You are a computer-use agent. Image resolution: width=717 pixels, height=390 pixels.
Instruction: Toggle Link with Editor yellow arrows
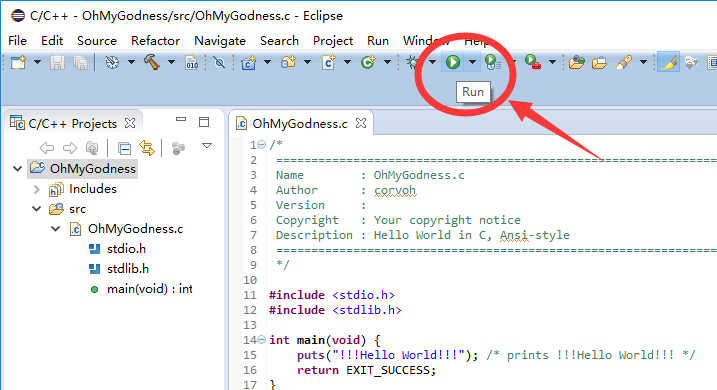[147, 148]
